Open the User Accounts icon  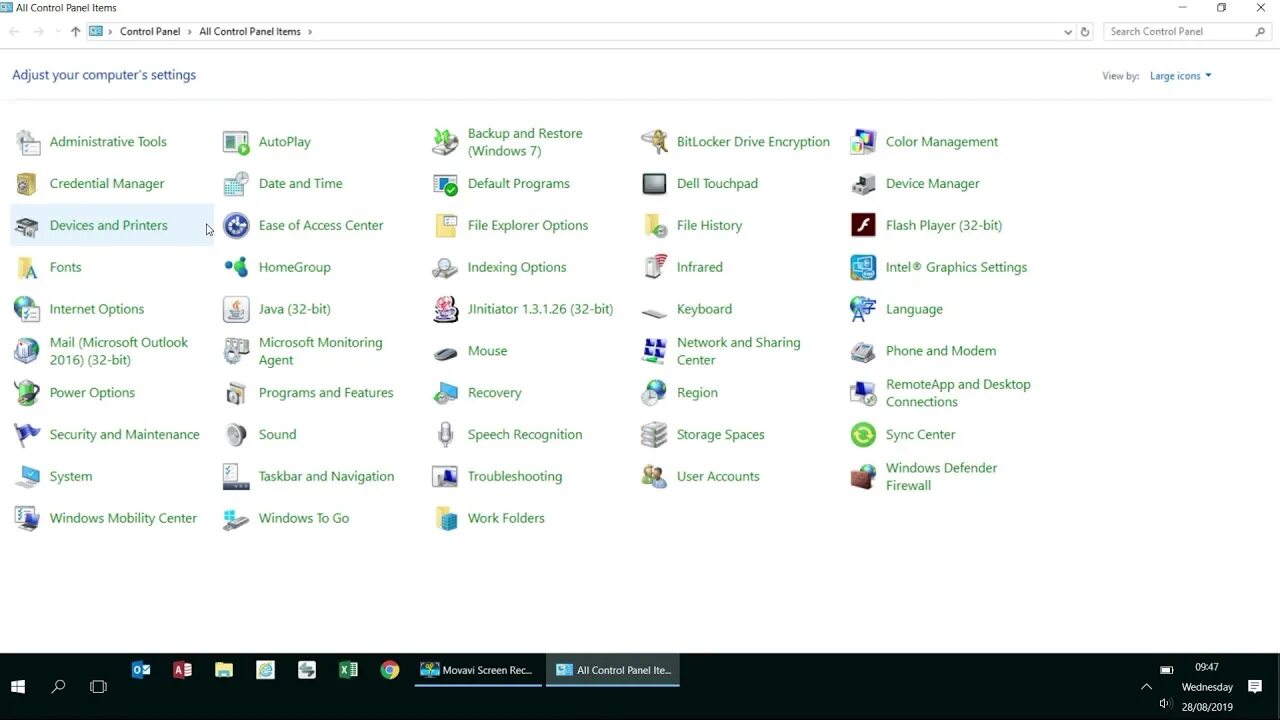tap(654, 477)
